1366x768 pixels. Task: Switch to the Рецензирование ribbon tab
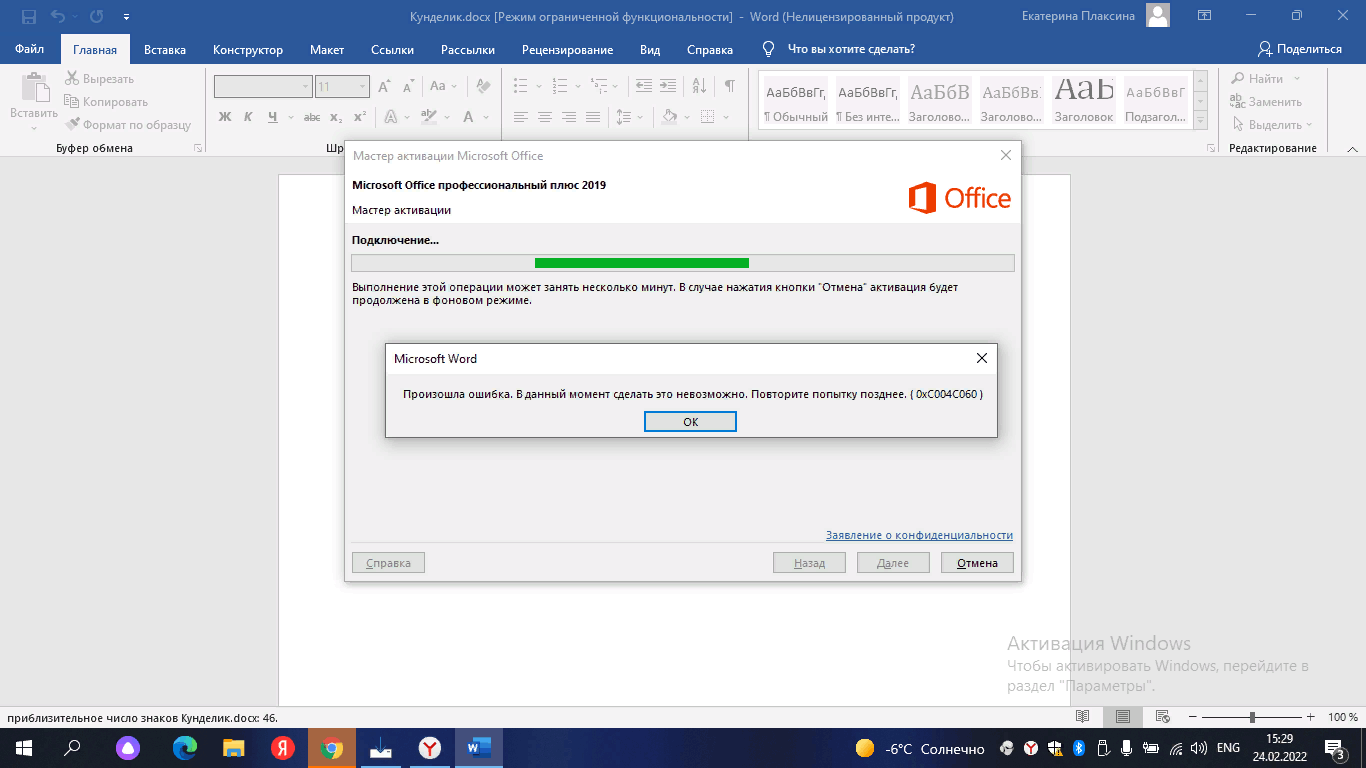(x=567, y=50)
